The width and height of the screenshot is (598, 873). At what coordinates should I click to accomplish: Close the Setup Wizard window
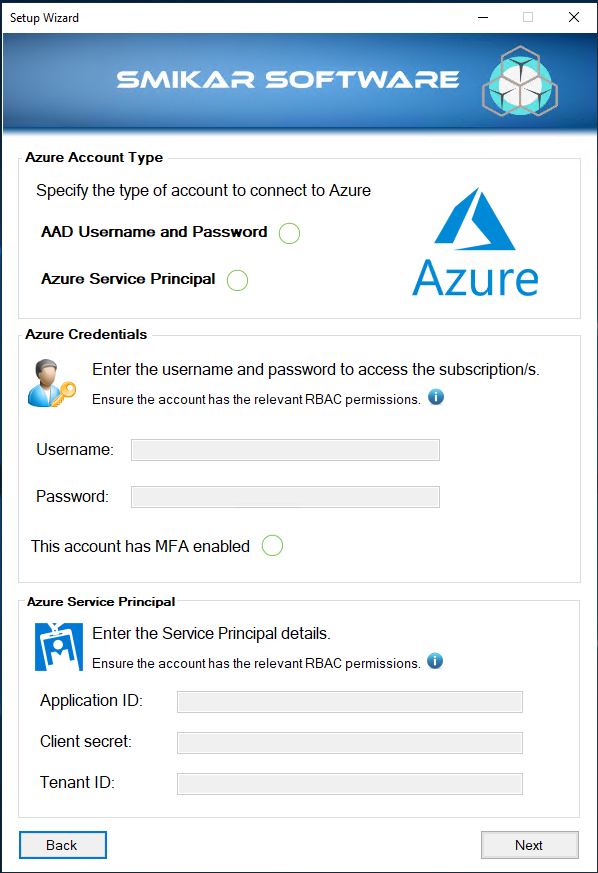[x=574, y=17]
